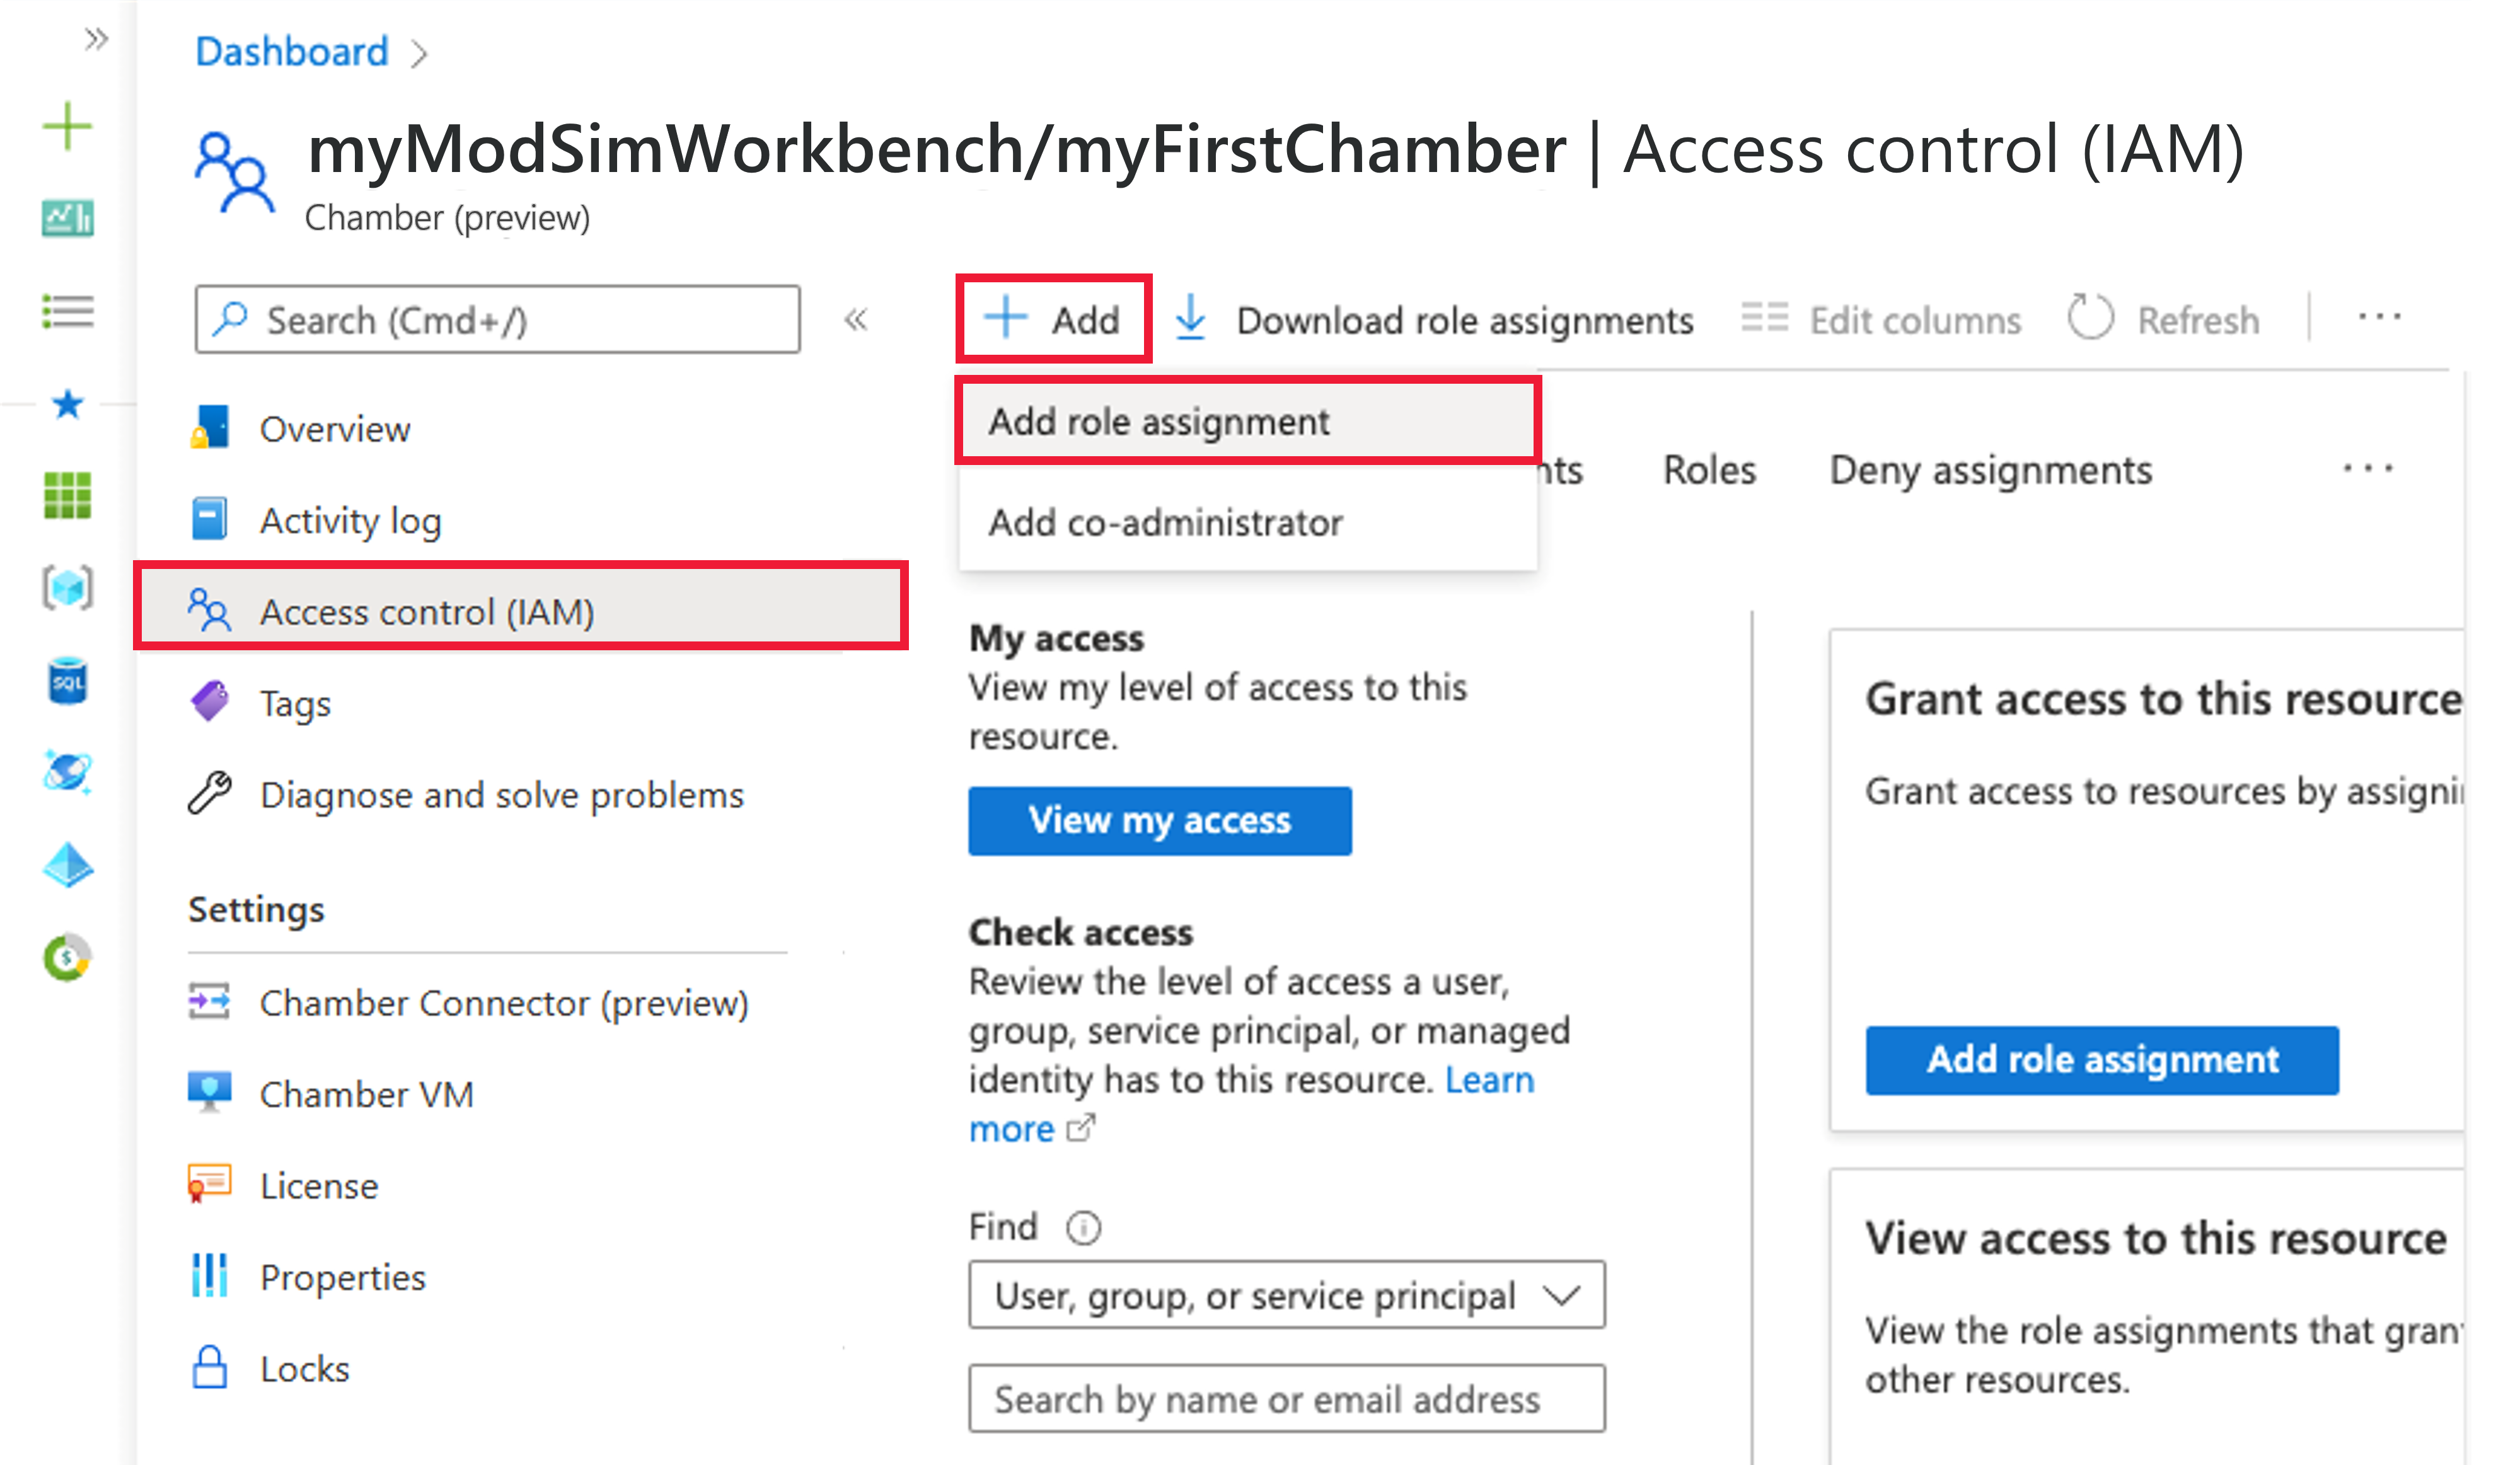Click the License settings icon
This screenshot has height=1465, width=2520.
coord(205,1183)
